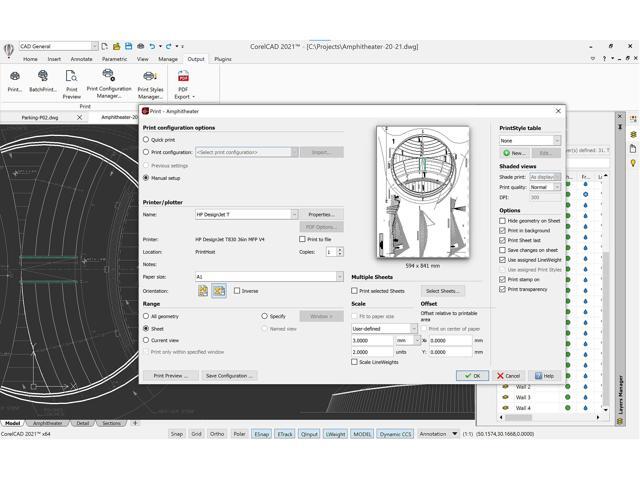Click the printer Properties button
The image size is (640, 480).
(x=322, y=214)
